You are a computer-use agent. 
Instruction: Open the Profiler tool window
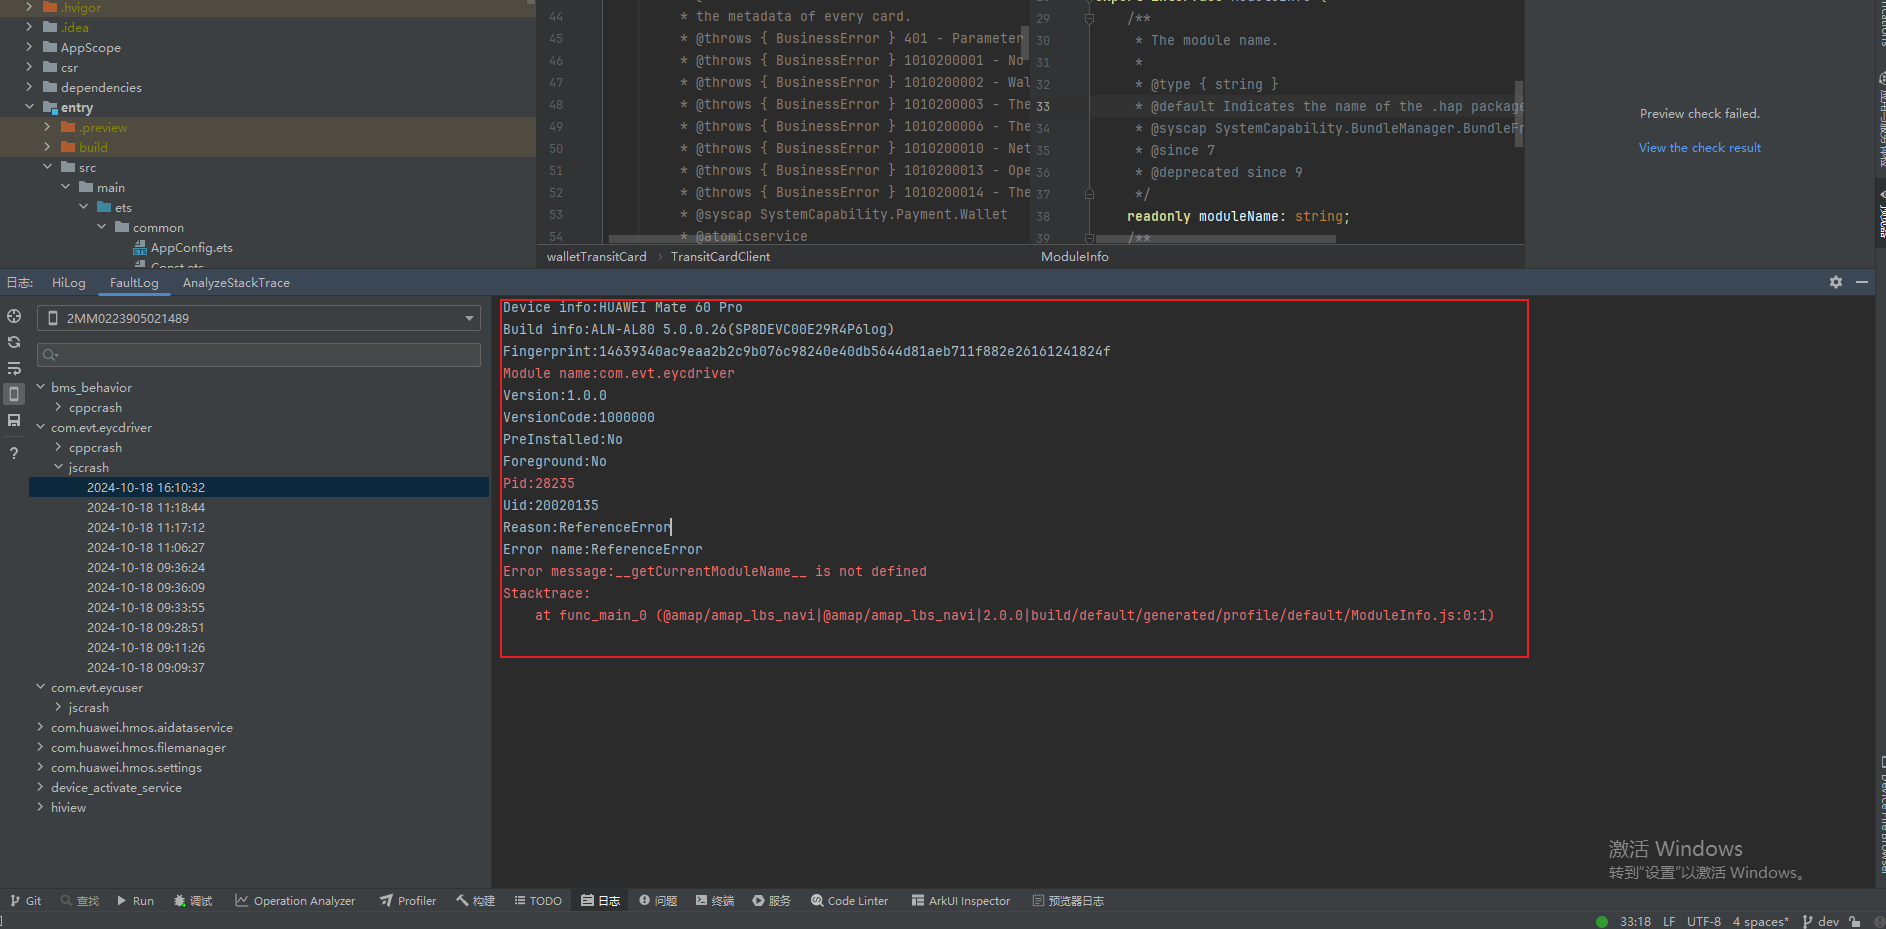point(408,901)
